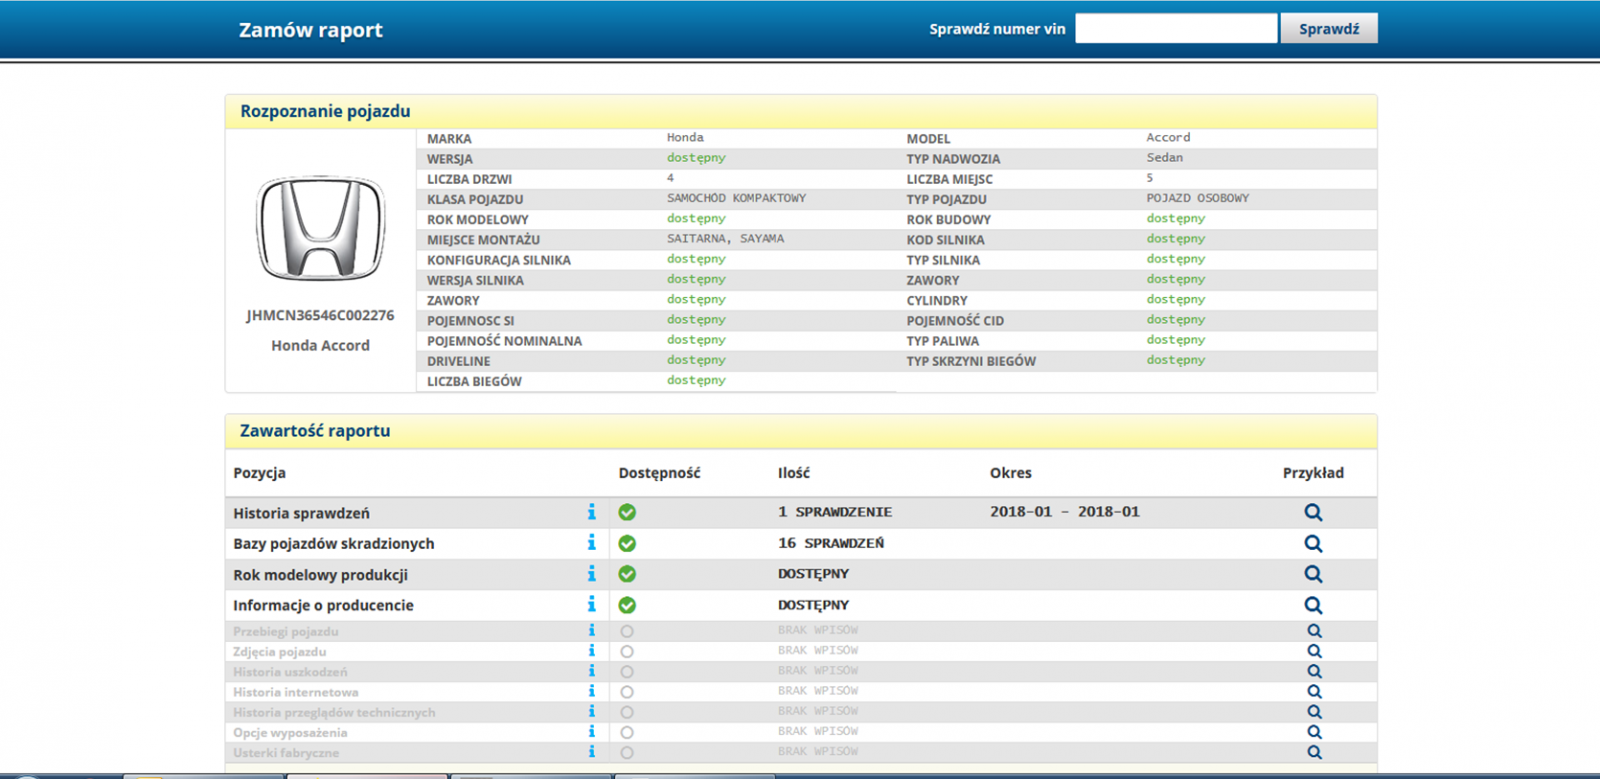Click VIN text JHMCN36546C002276
The height and width of the screenshot is (779, 1600).
(x=320, y=315)
